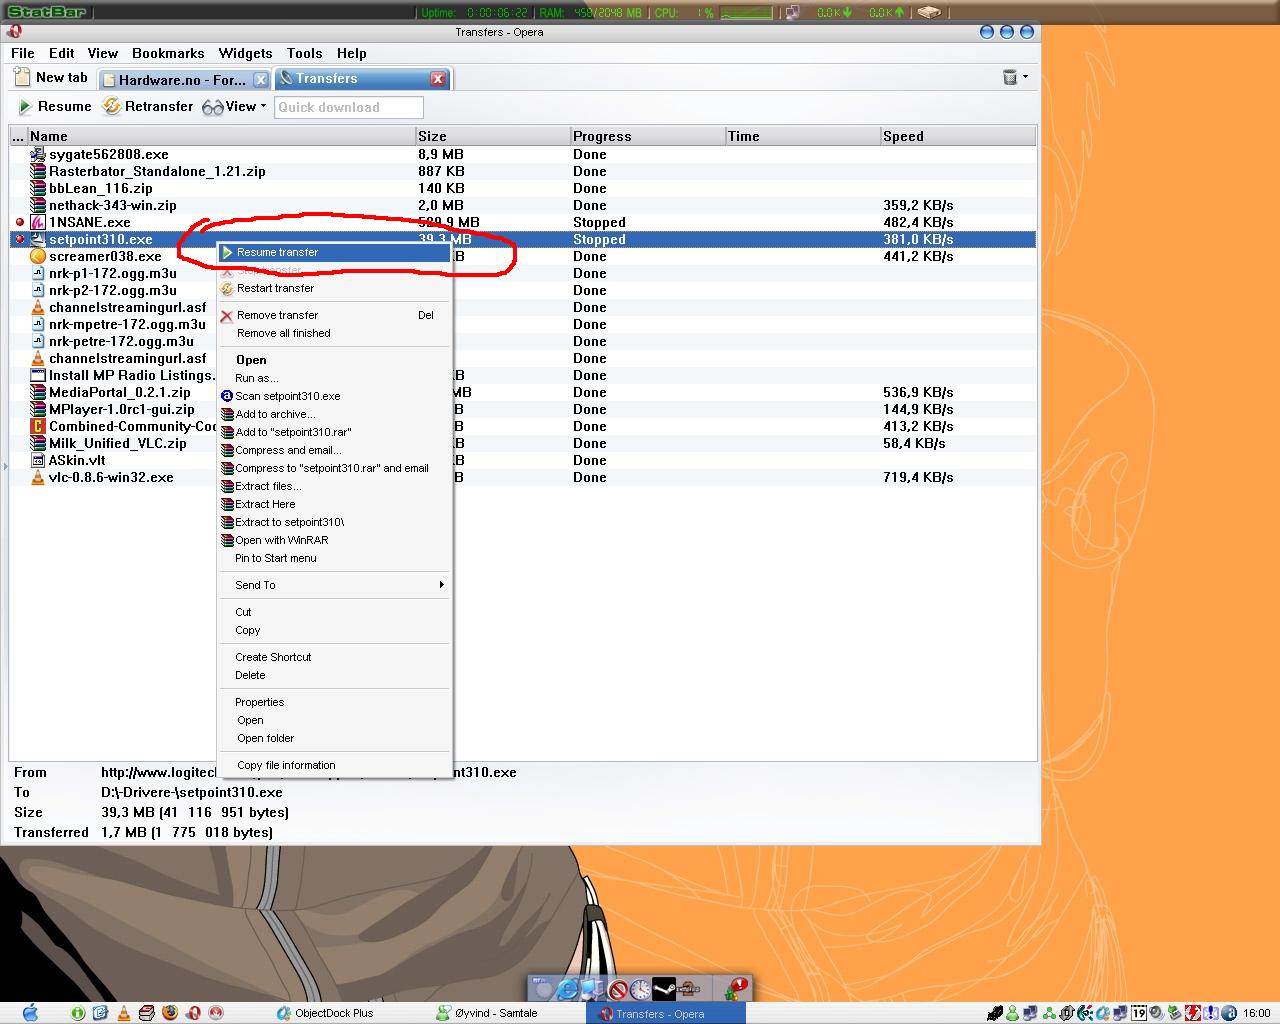Sort transfers by the Speed column header
Image resolution: width=1280 pixels, height=1024 pixels.
[958, 136]
